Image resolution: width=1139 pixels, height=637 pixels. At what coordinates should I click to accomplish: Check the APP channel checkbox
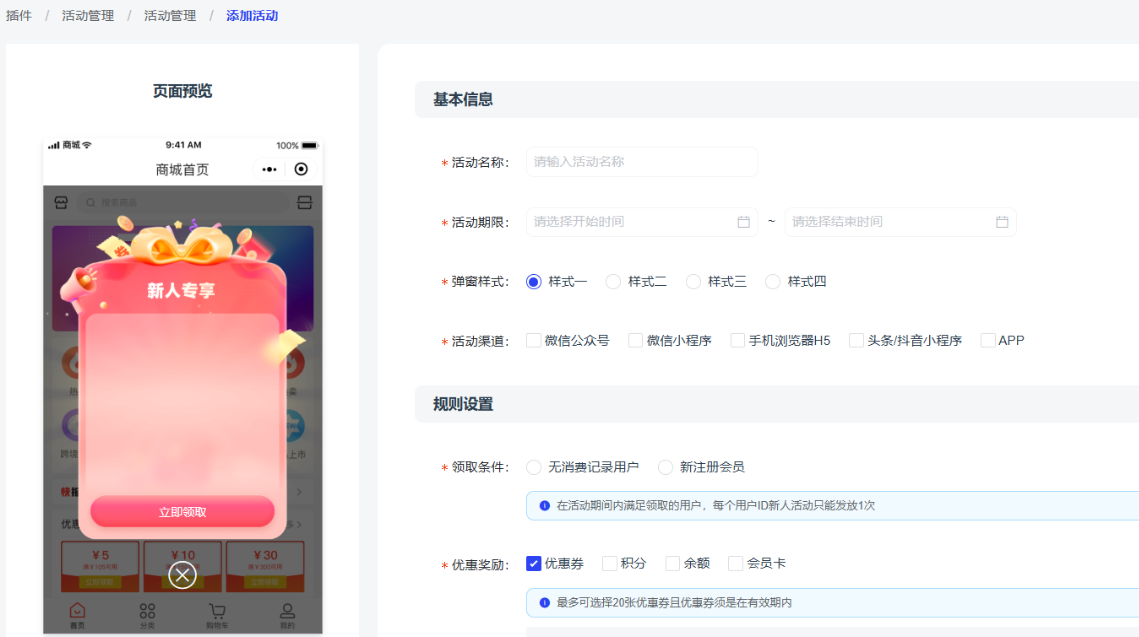(988, 341)
